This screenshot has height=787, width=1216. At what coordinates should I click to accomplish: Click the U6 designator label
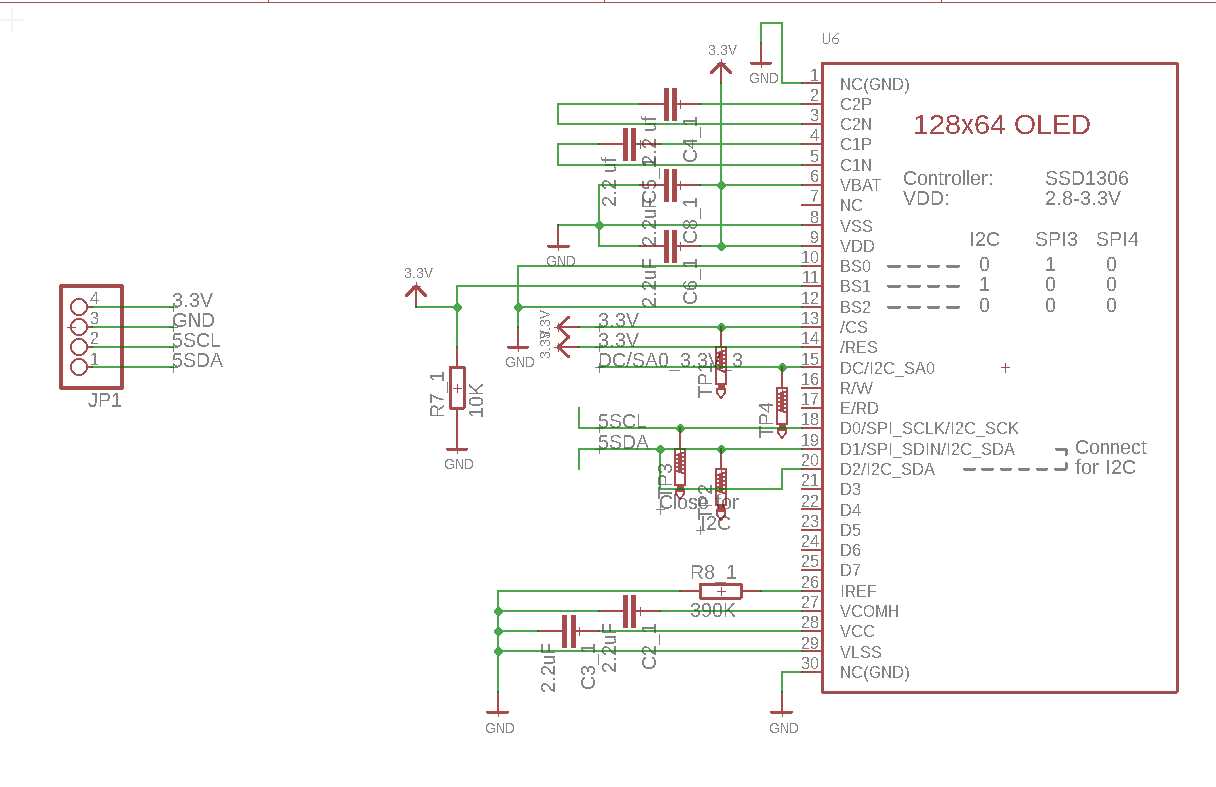click(x=830, y=39)
